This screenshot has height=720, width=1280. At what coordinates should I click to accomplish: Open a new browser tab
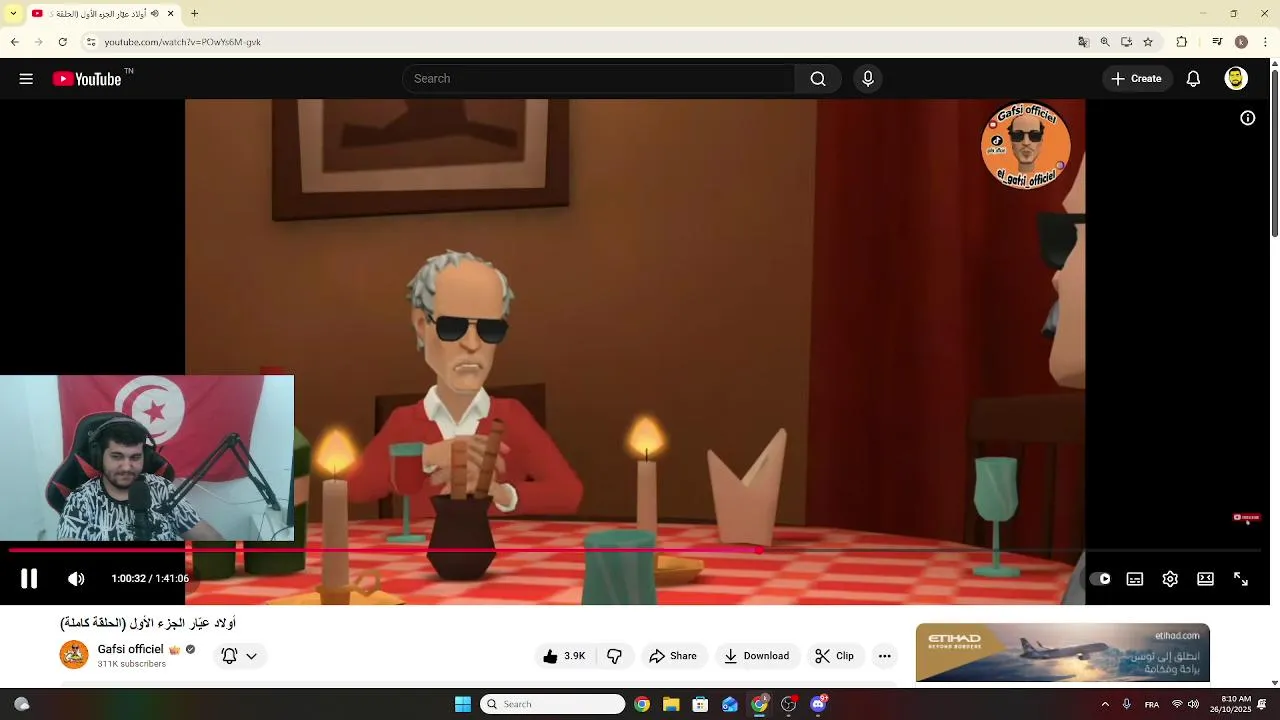pyautogui.click(x=194, y=14)
